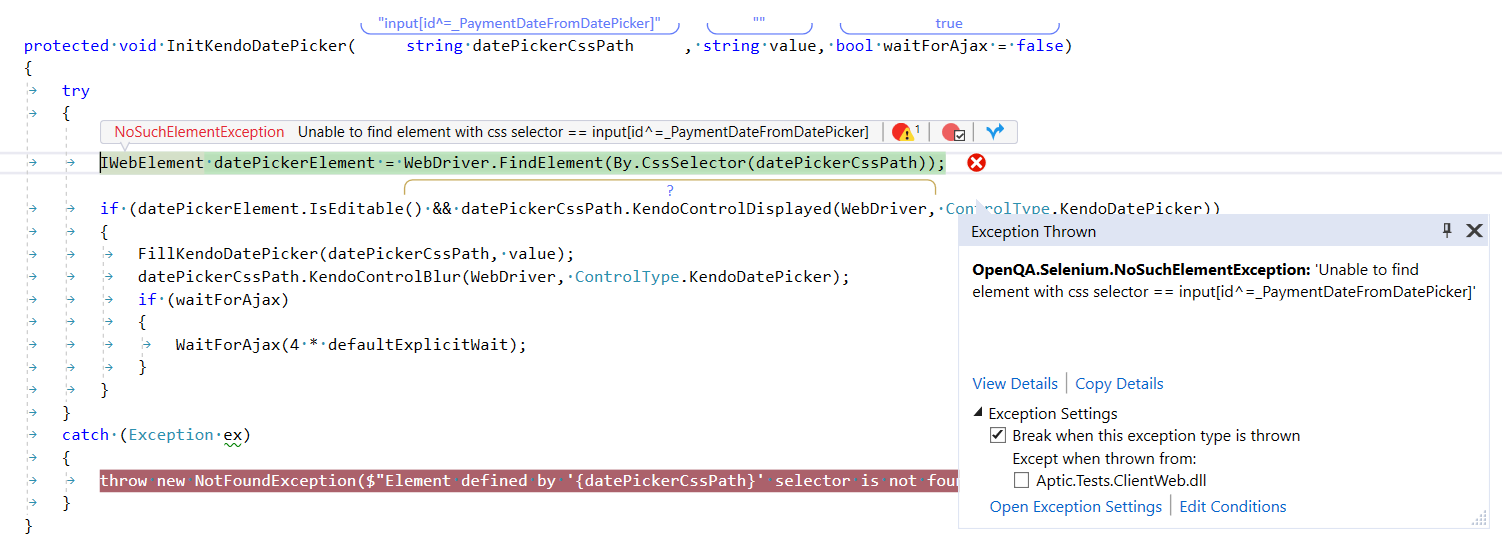This screenshot has height=543, width=1502.
Task: Check the Aptic.Tests.ClientWeb.dll exception checkbox
Action: pos(1021,480)
